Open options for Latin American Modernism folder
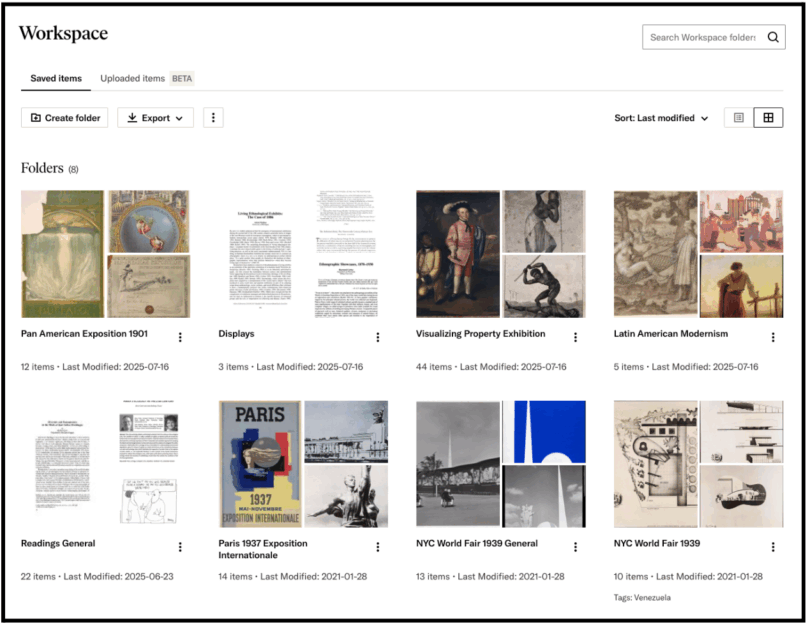Screen dimensions: 808x624 tap(773, 337)
